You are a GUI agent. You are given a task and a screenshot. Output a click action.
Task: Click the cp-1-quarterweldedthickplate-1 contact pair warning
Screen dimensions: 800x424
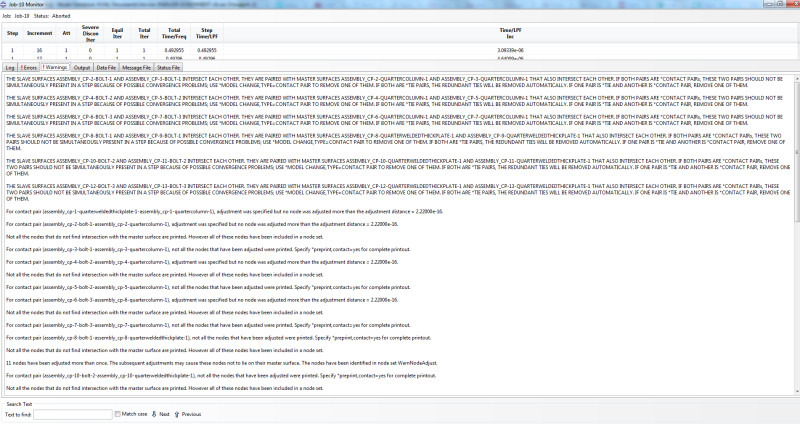tap(224, 211)
